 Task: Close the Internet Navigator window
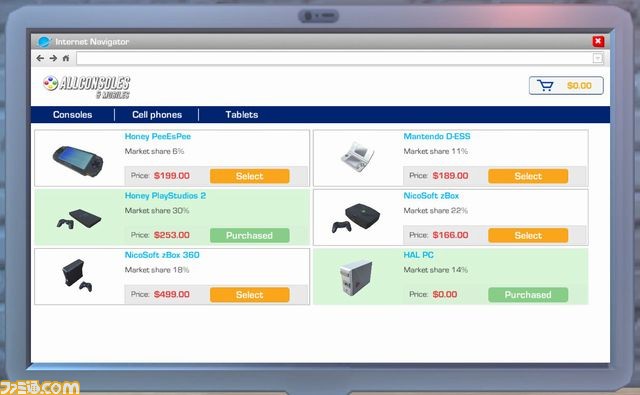(598, 41)
